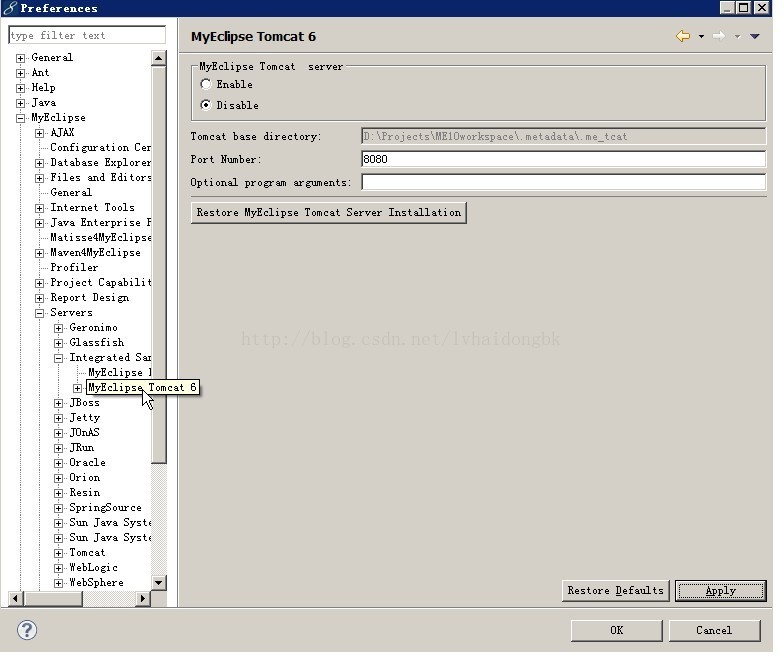Click the back navigation arrow icon
The height and width of the screenshot is (657, 782).
point(683,36)
